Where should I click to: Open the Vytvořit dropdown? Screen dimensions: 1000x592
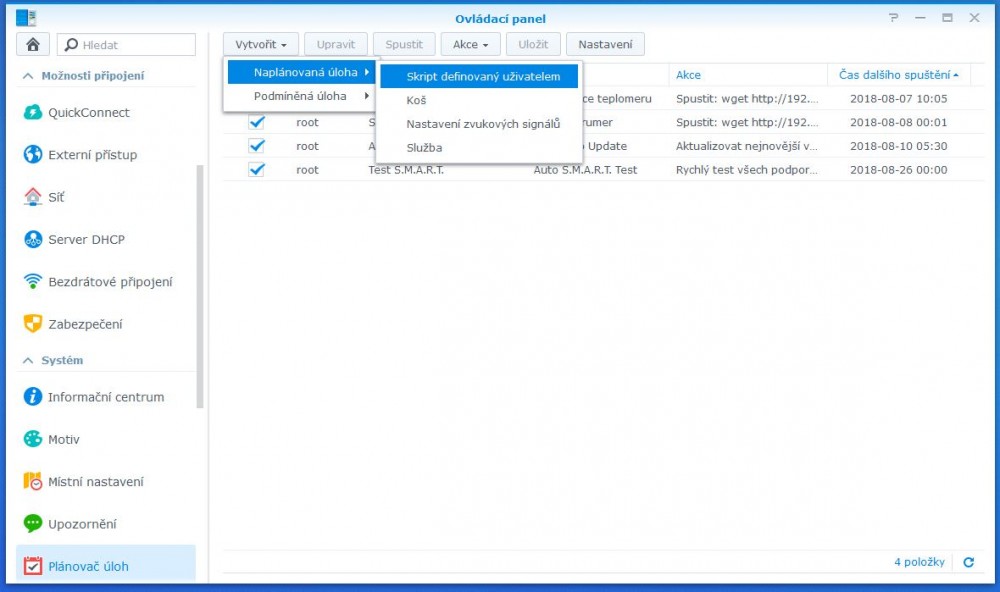coord(260,44)
